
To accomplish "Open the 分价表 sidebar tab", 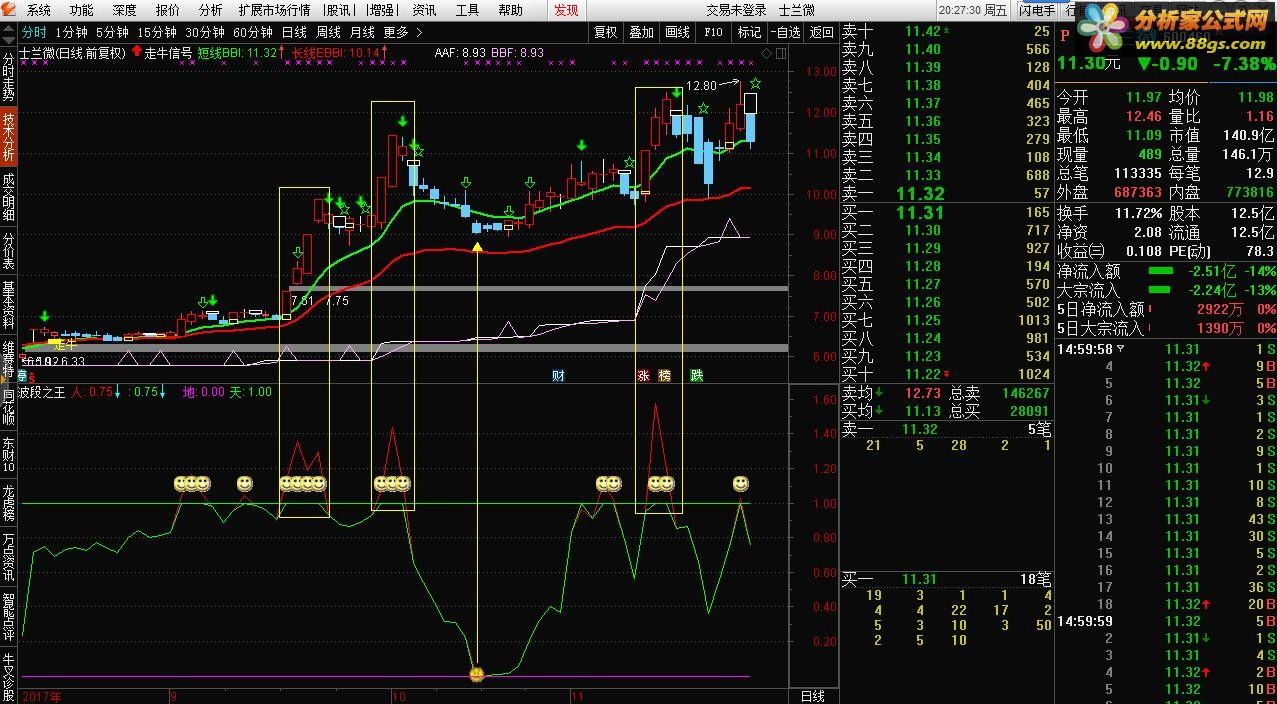I will [9, 251].
